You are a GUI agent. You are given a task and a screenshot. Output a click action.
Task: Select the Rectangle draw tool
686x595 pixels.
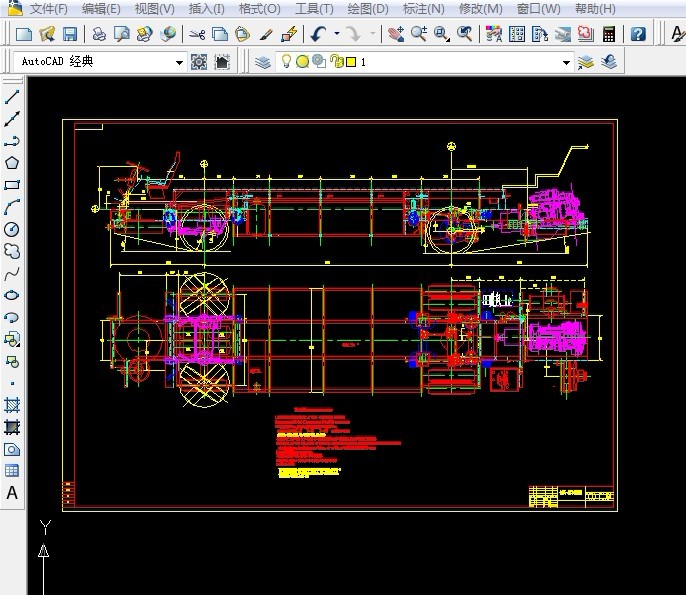click(x=12, y=185)
